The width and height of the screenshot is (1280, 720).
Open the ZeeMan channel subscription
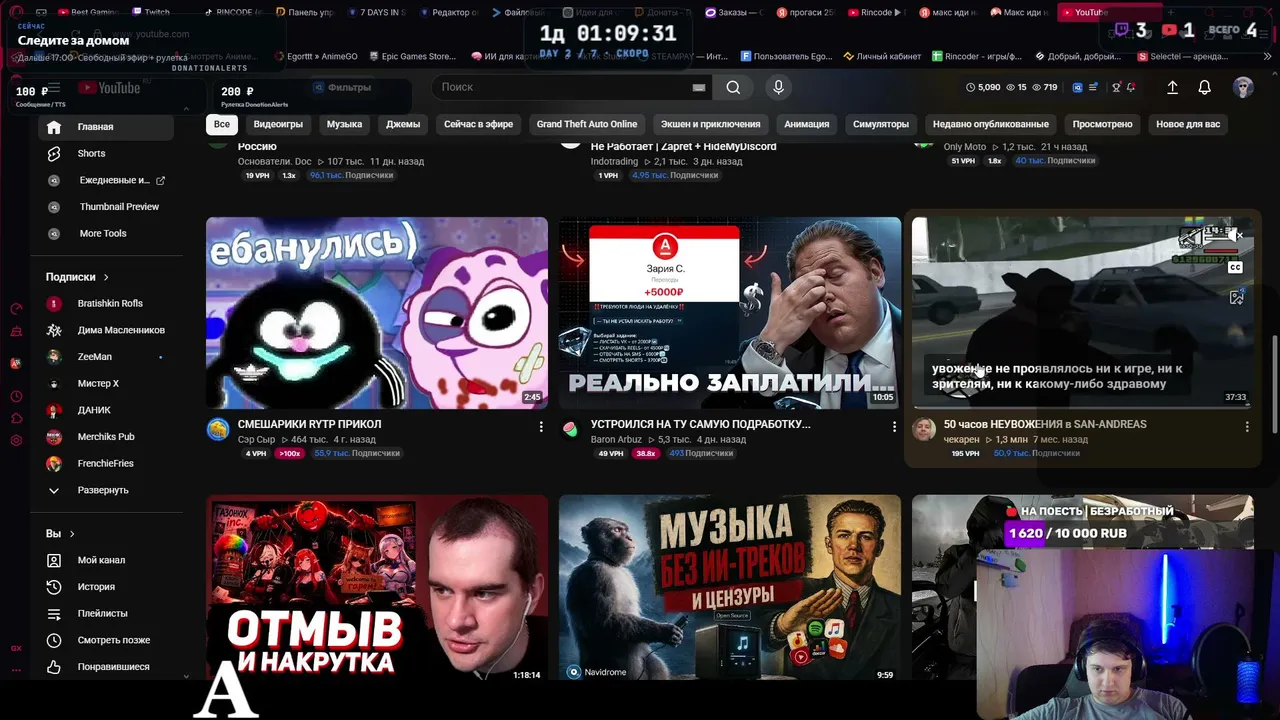point(106,357)
